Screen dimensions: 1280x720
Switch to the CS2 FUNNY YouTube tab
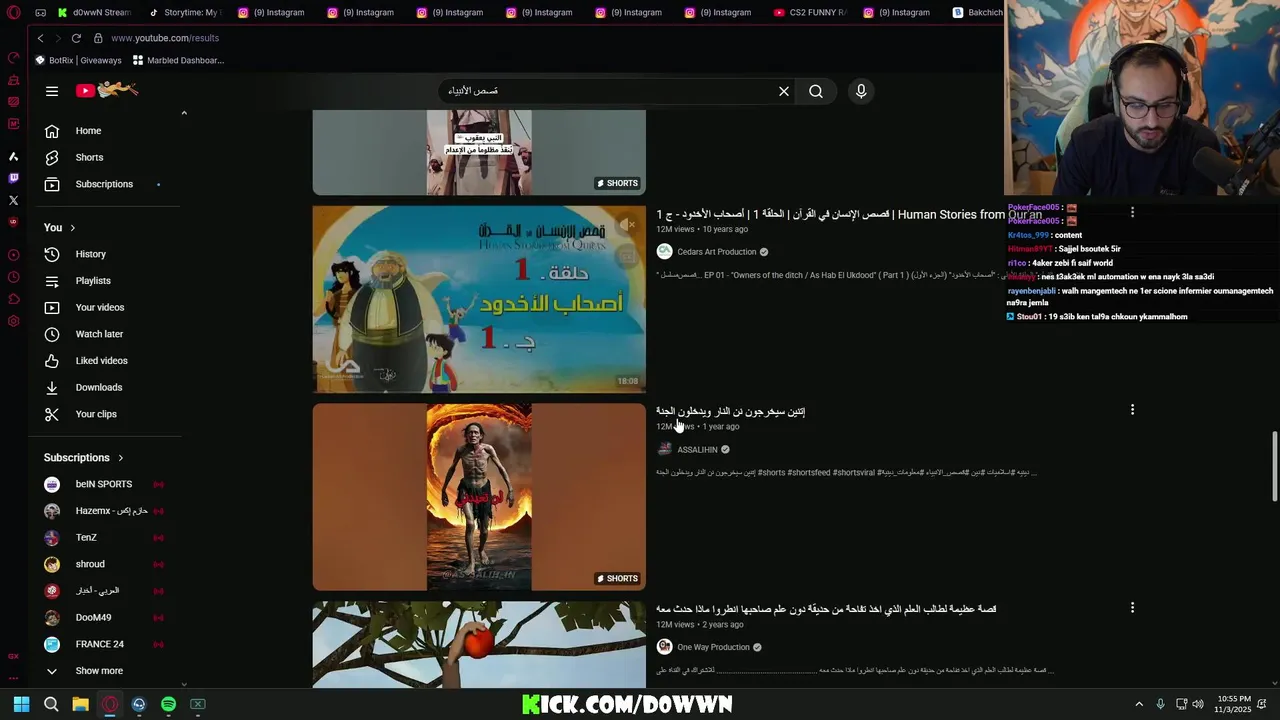pos(810,13)
